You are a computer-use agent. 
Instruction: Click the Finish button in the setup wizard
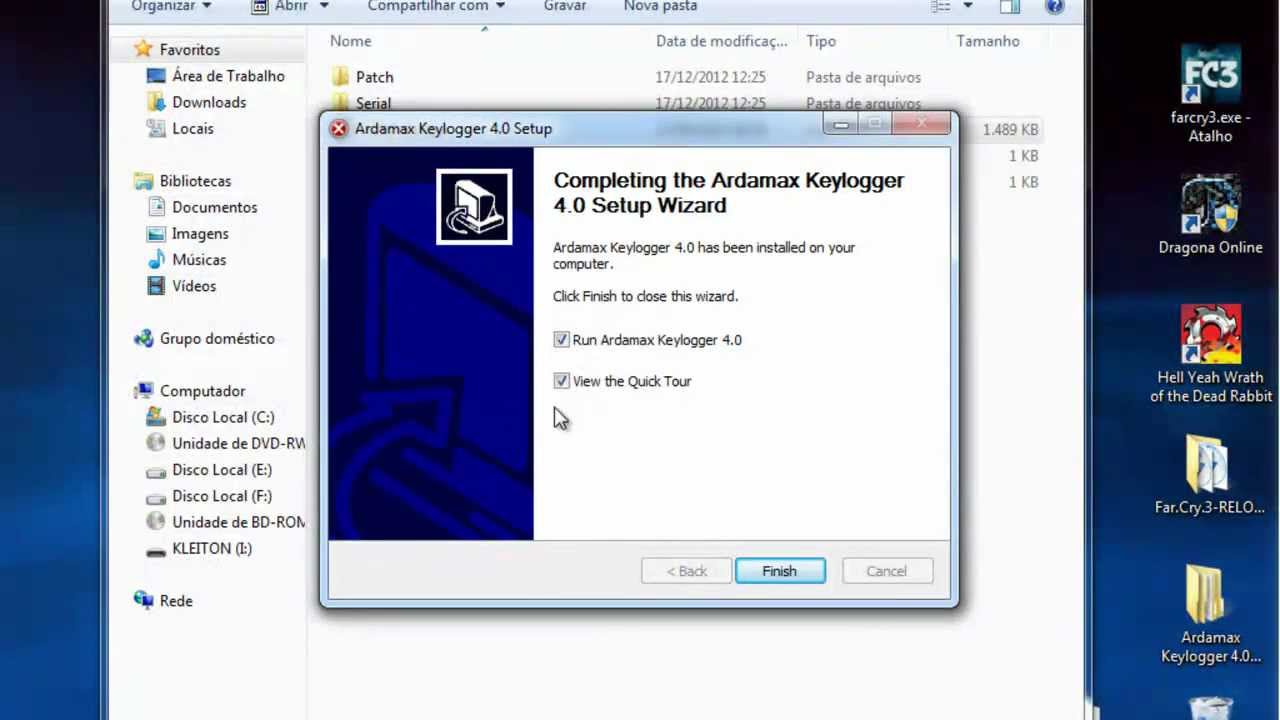(780, 571)
